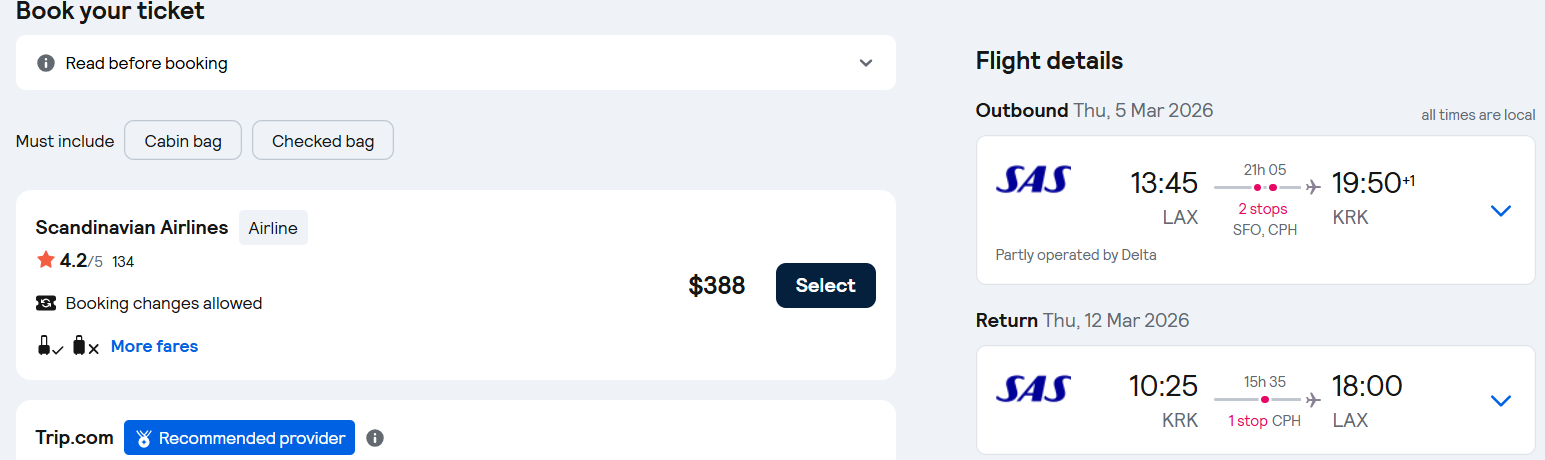Click the SAS logo on outbound flight

pyautogui.click(x=1033, y=180)
